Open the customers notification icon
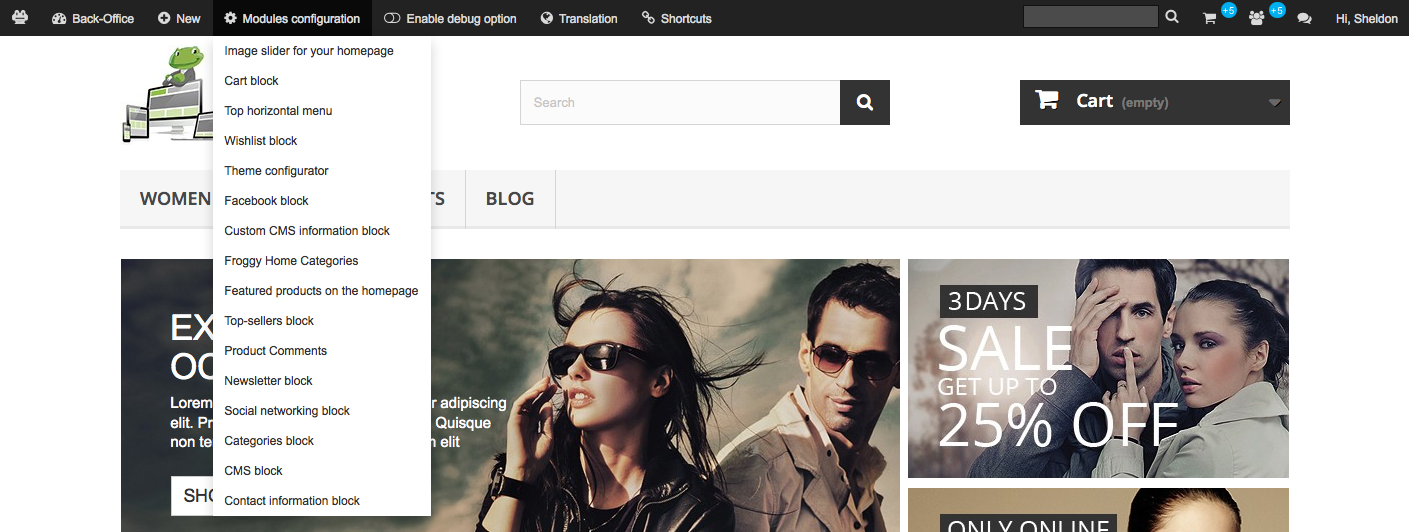This screenshot has height=532, width=1409. tap(1257, 18)
